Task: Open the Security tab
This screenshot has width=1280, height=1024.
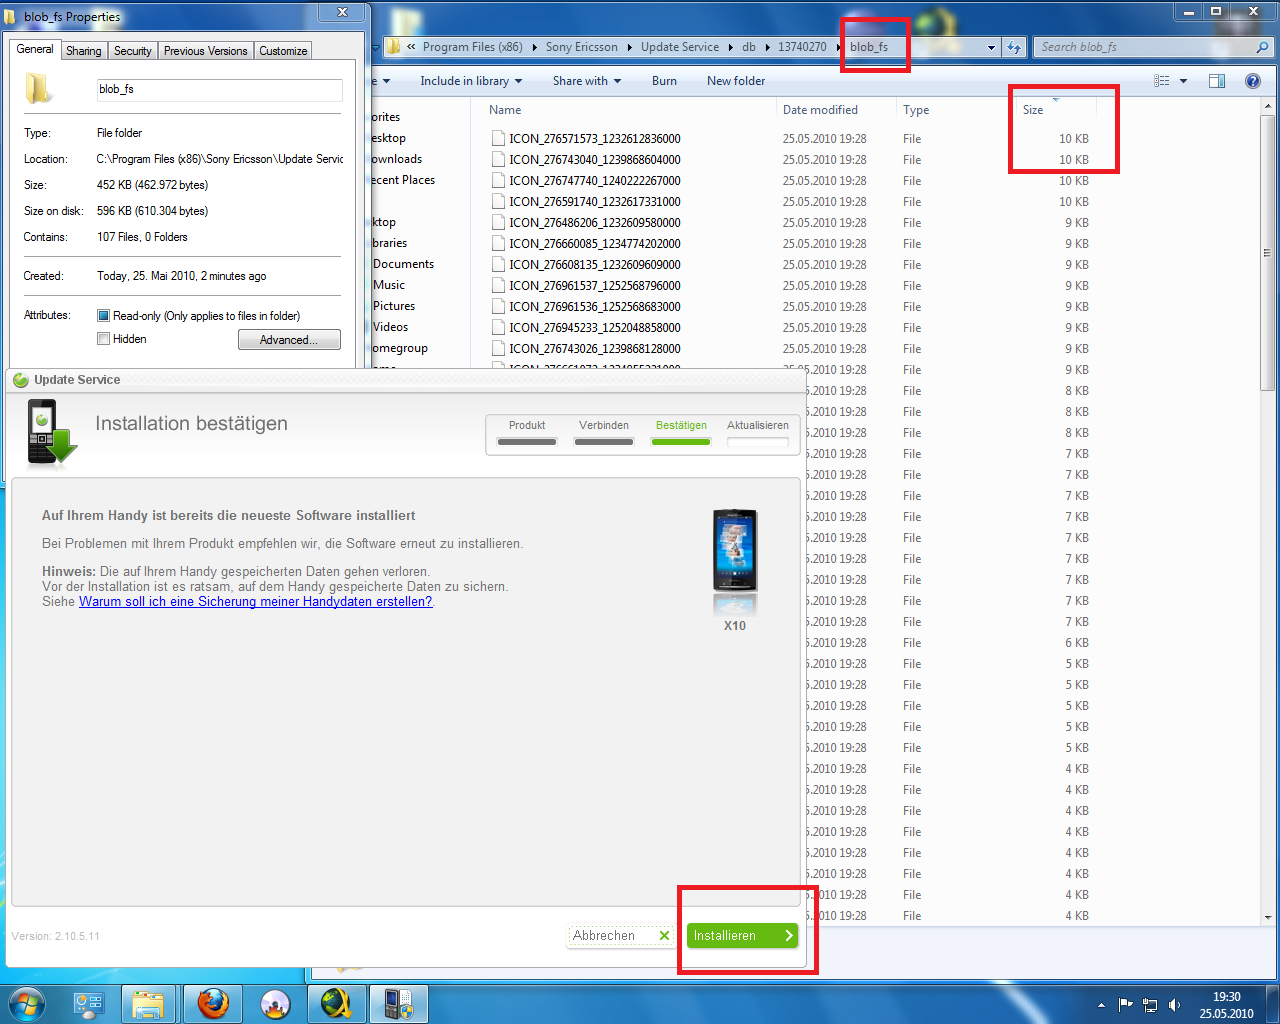Action: pyautogui.click(x=133, y=51)
